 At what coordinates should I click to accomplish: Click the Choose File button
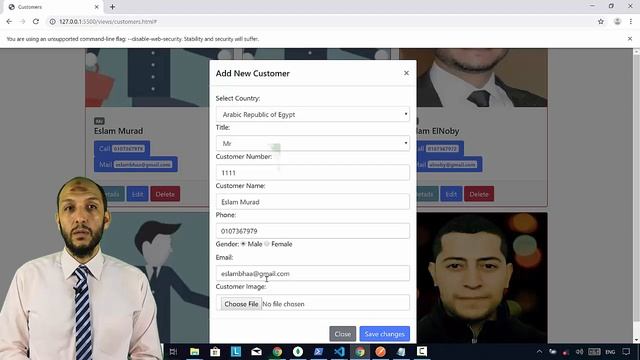click(241, 304)
